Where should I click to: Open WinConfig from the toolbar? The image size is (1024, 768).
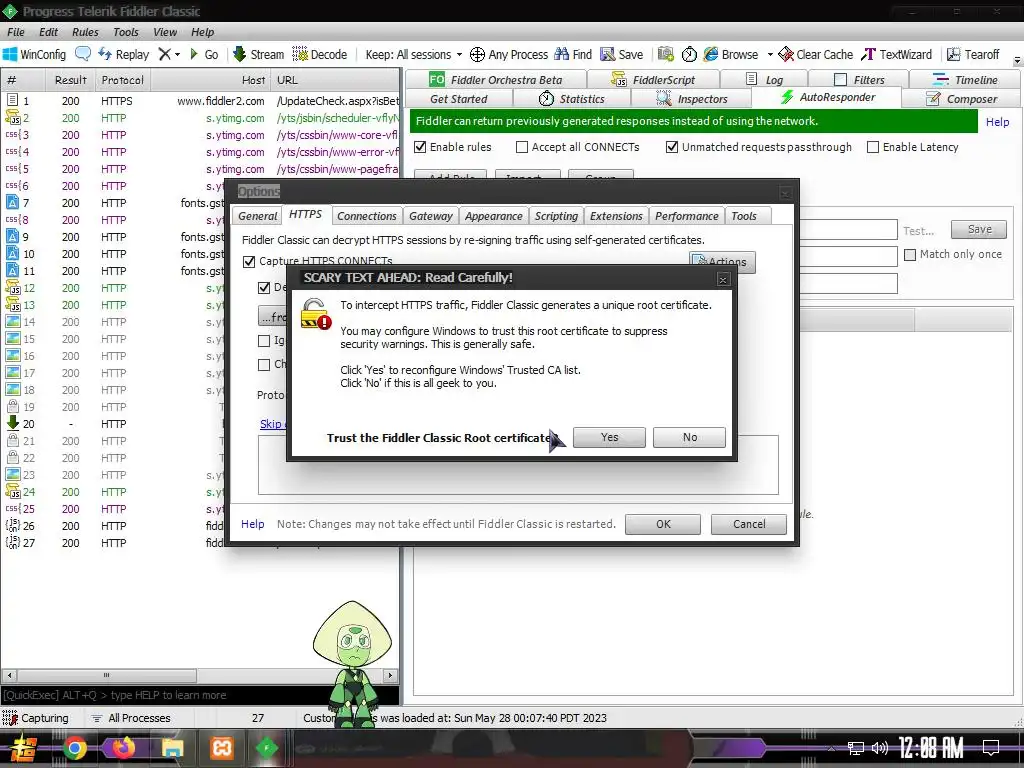[x=35, y=54]
